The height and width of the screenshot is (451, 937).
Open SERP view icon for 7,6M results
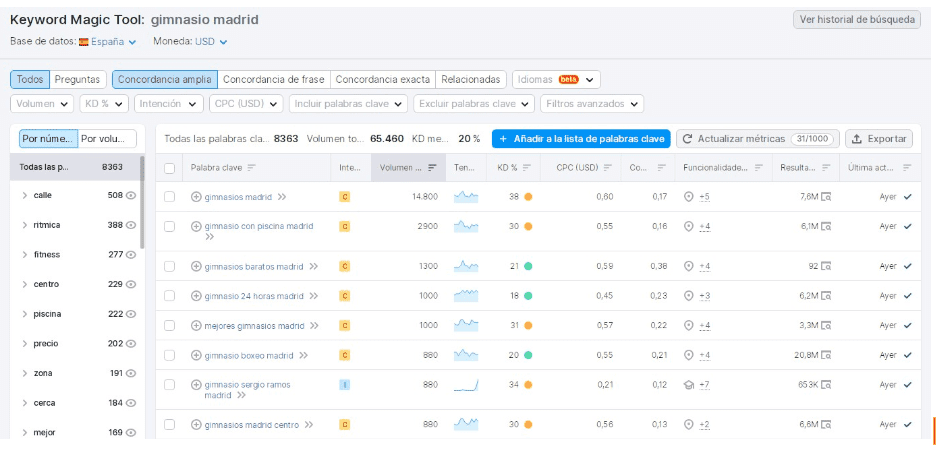click(826, 197)
